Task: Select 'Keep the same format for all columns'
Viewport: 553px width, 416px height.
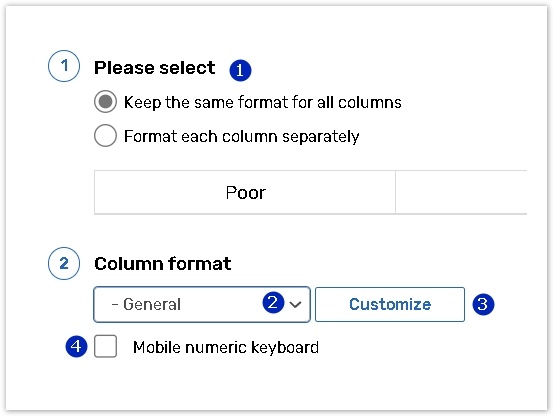Action: [x=105, y=102]
